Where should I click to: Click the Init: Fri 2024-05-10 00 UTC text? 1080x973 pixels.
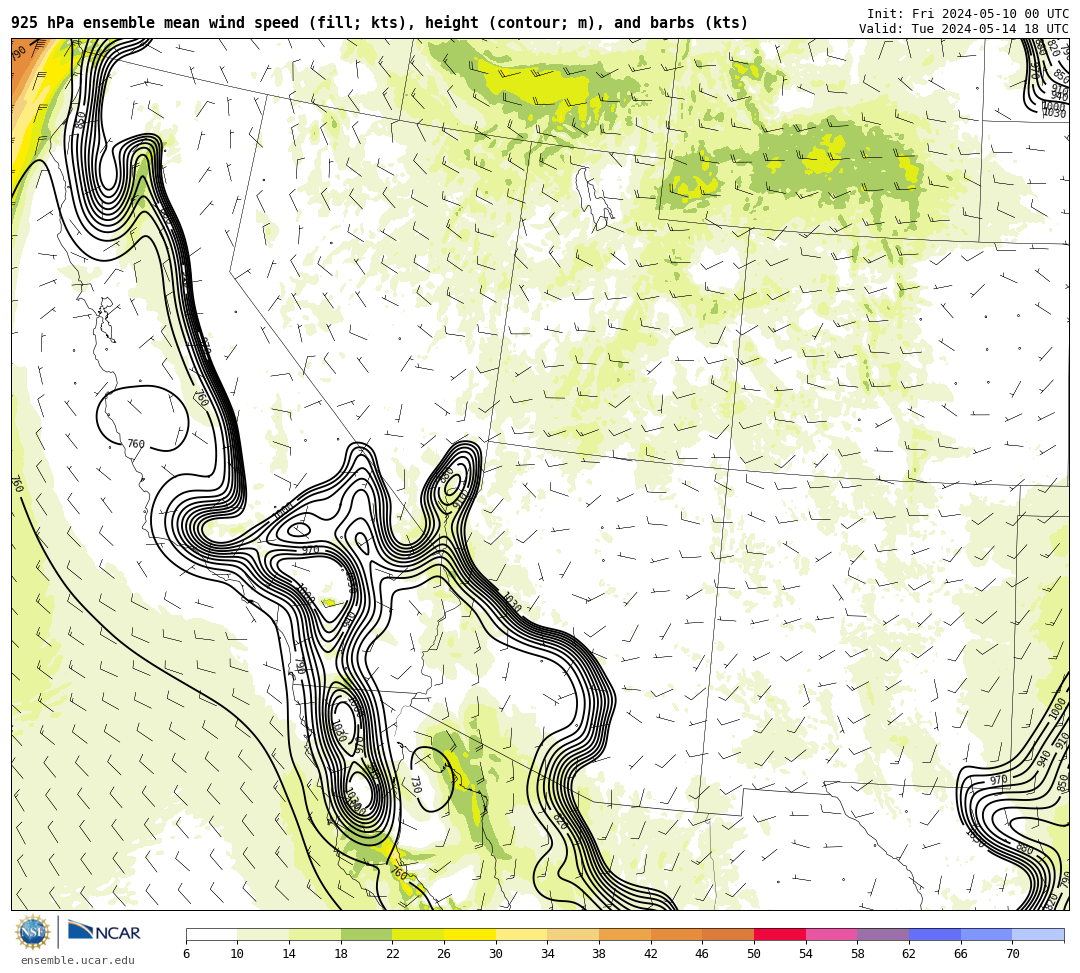coord(968,14)
